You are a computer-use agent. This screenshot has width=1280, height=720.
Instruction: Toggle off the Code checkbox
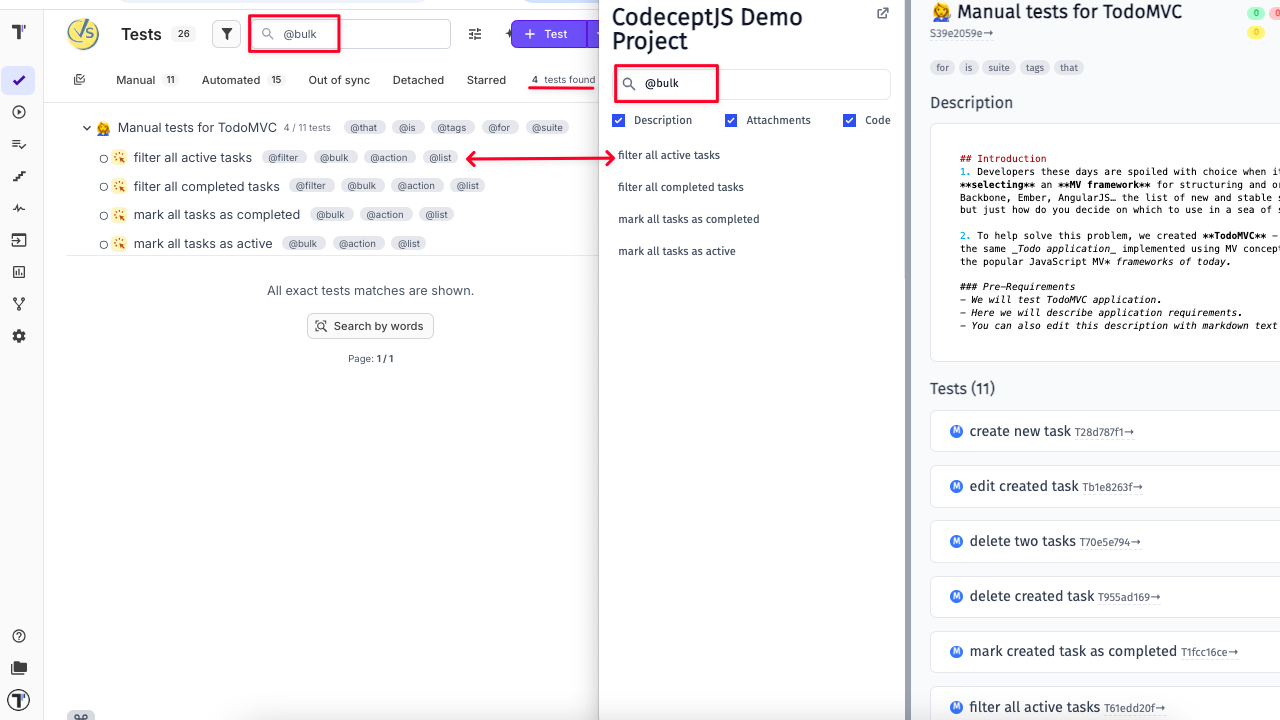coord(849,120)
